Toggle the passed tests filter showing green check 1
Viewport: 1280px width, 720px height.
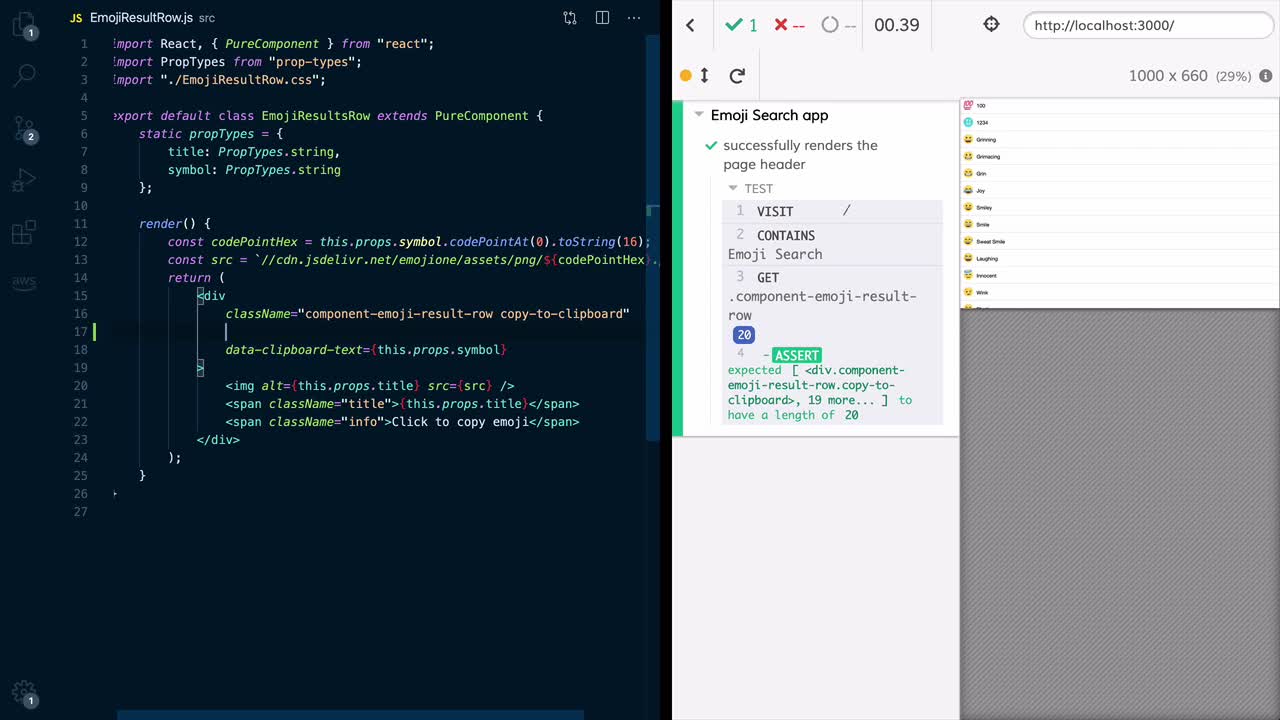[741, 25]
